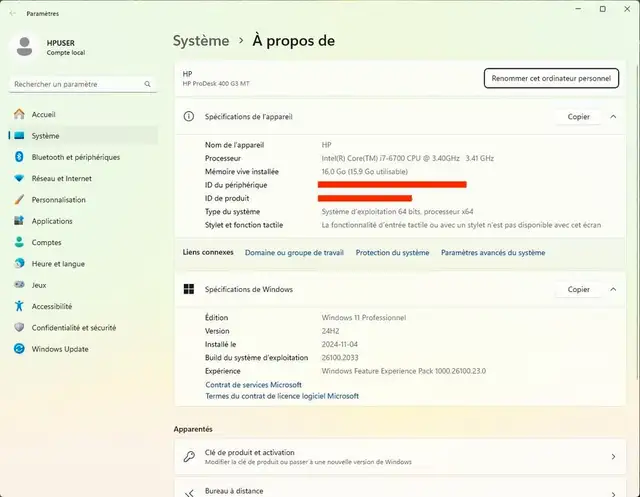Open Domaine ou groupe de travail link

click(294, 253)
